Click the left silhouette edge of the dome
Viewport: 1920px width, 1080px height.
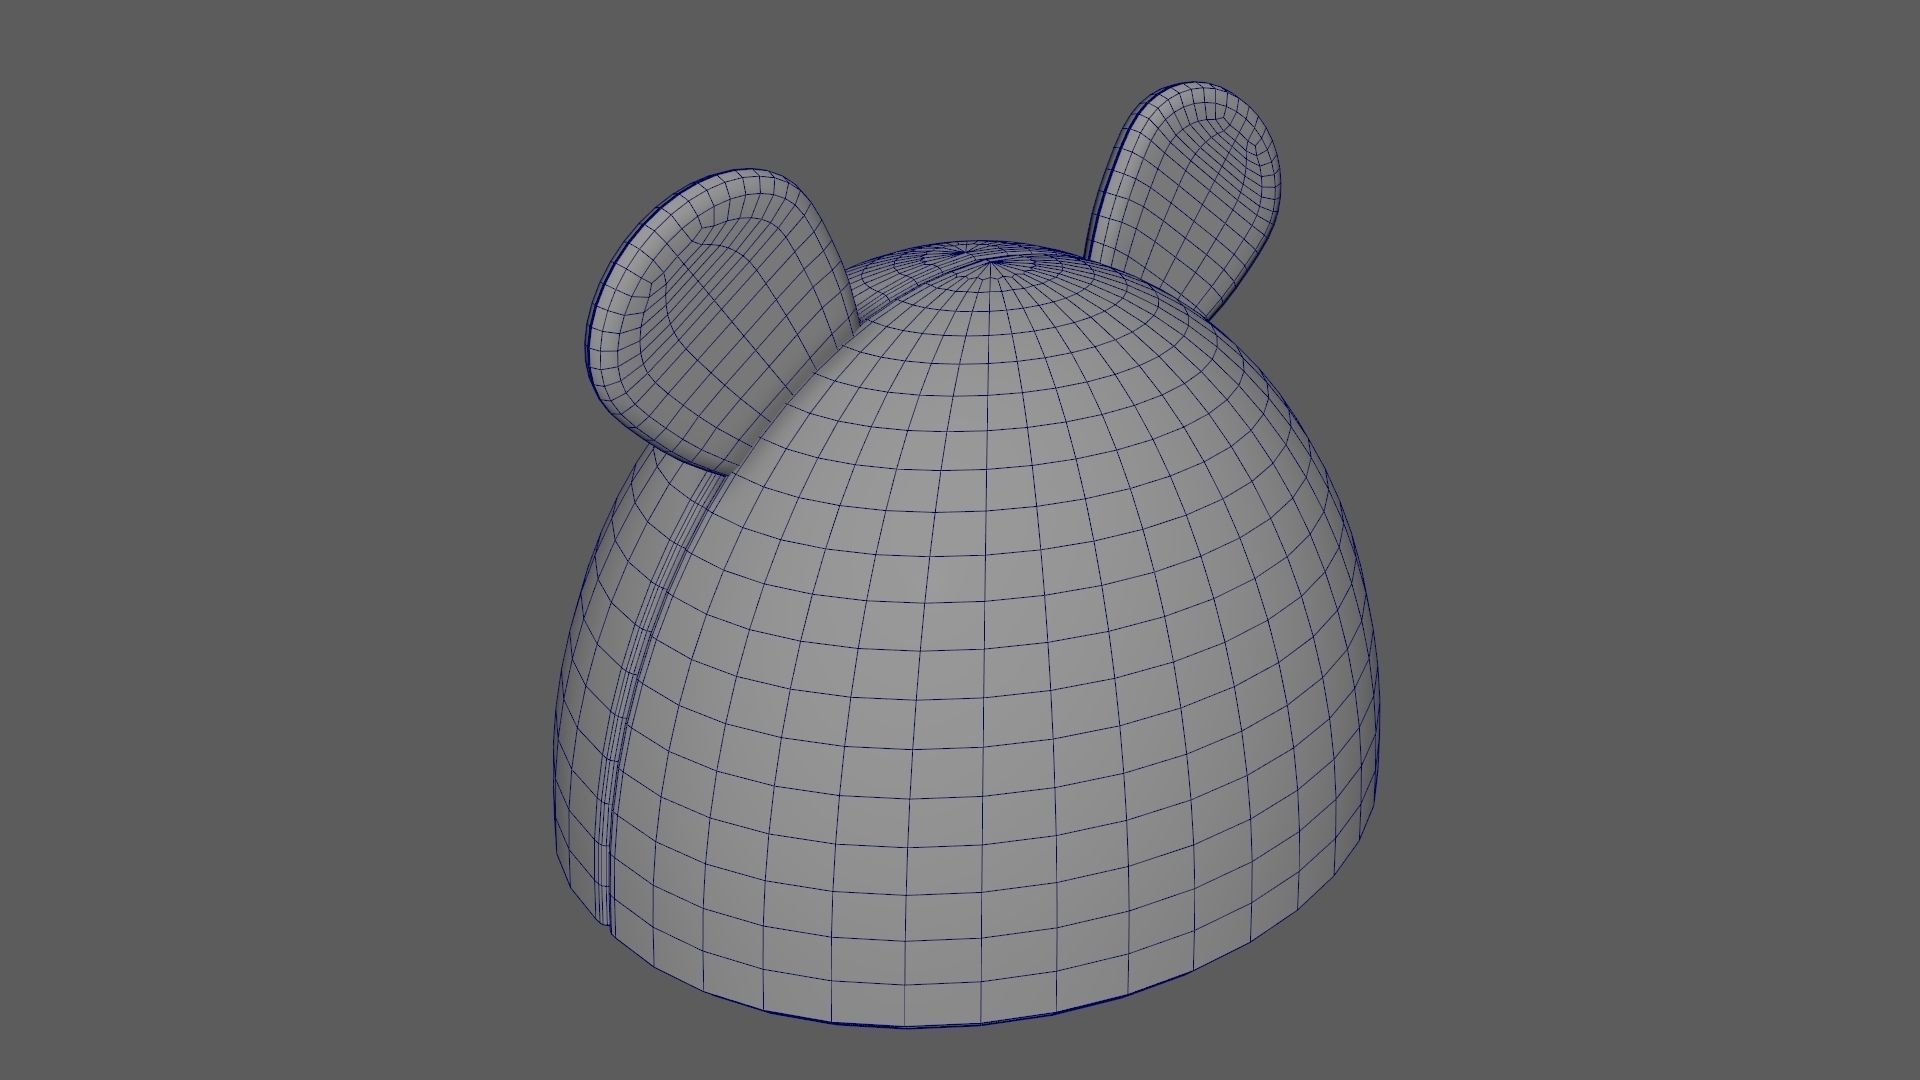pos(557,720)
